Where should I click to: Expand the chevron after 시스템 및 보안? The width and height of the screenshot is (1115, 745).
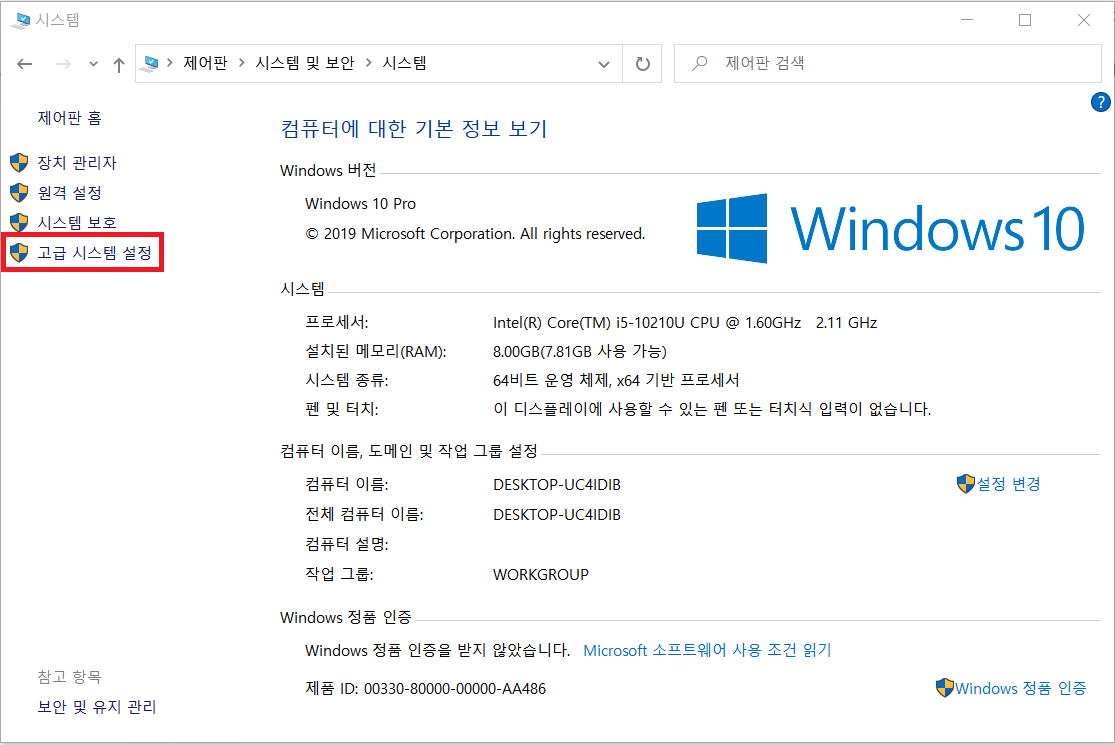[368, 63]
